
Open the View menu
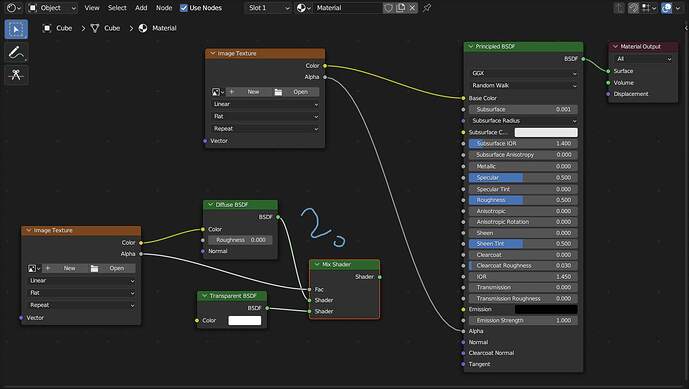[92, 8]
